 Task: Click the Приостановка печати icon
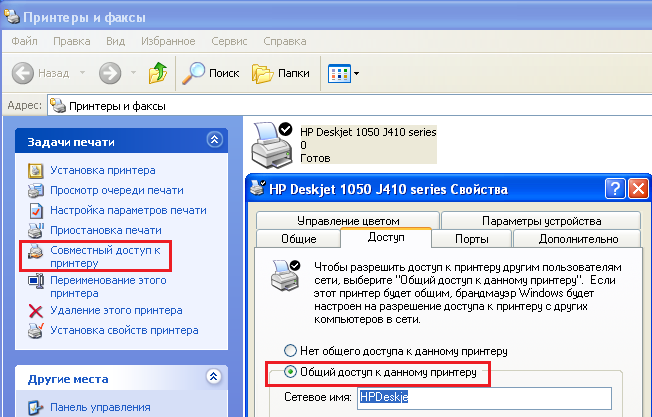36,230
